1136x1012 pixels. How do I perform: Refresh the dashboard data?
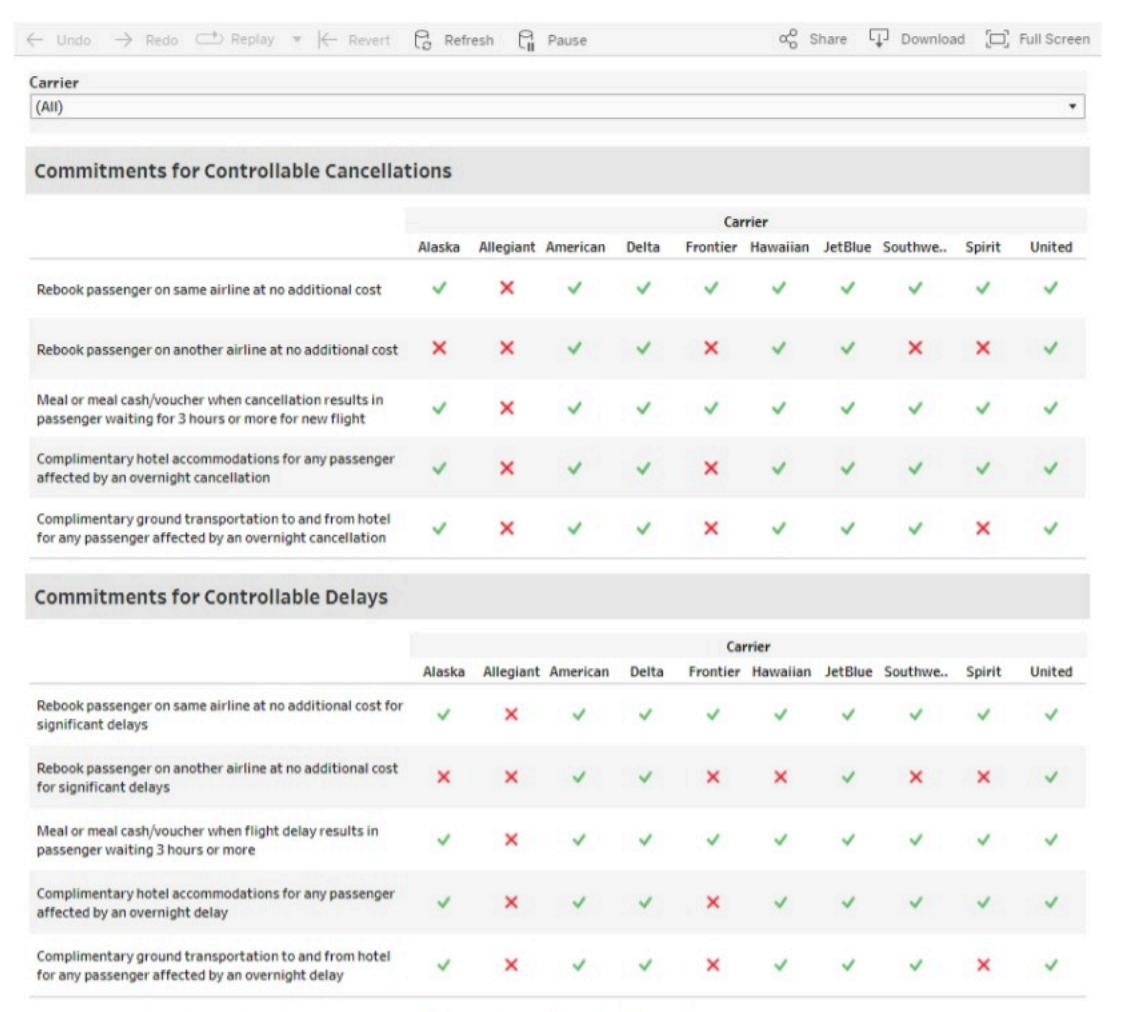click(455, 40)
